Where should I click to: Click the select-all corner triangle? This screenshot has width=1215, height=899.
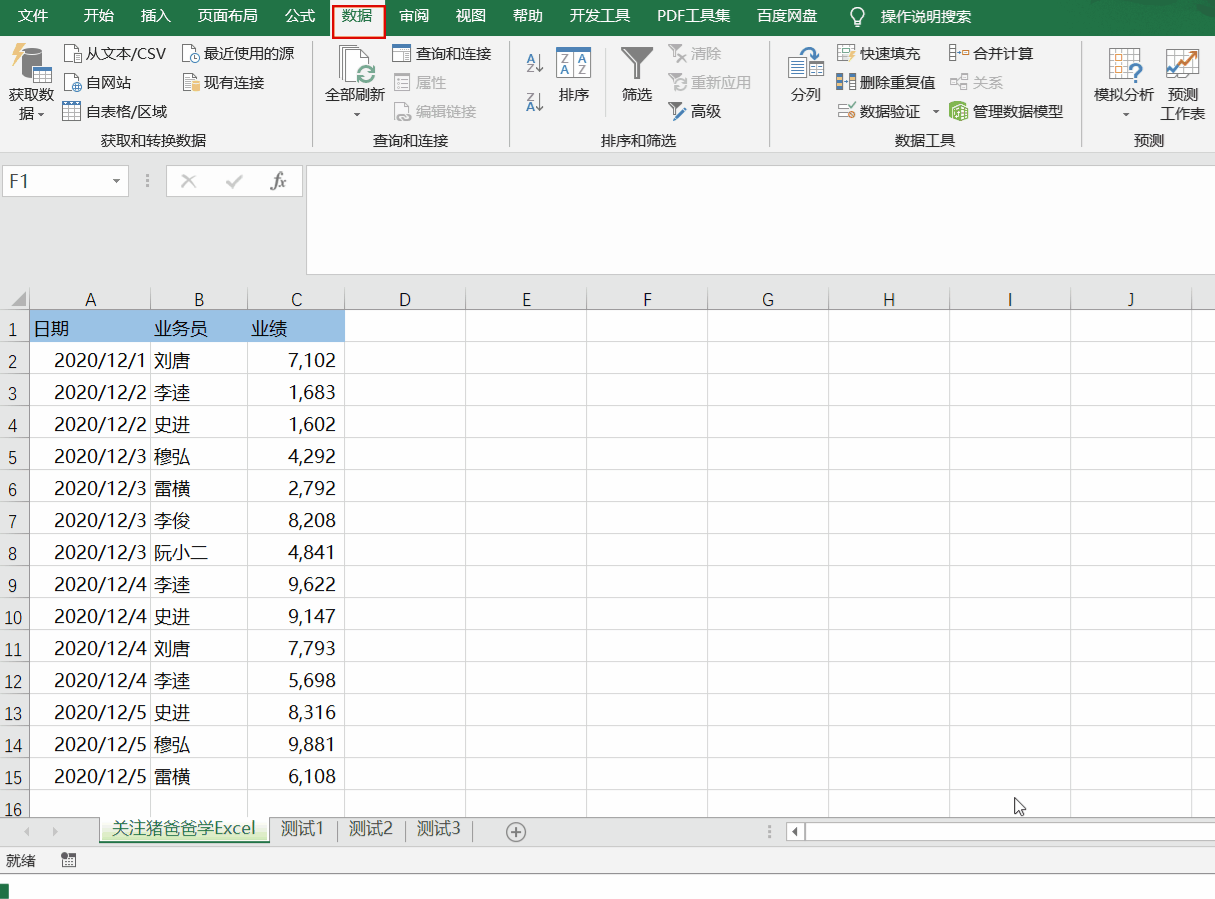[17, 299]
